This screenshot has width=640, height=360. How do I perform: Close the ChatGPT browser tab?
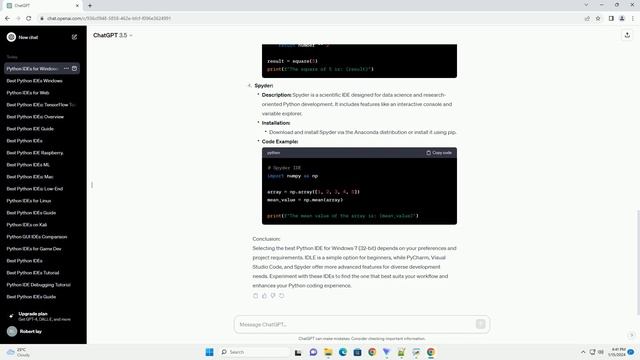pyautogui.click(x=77, y=6)
